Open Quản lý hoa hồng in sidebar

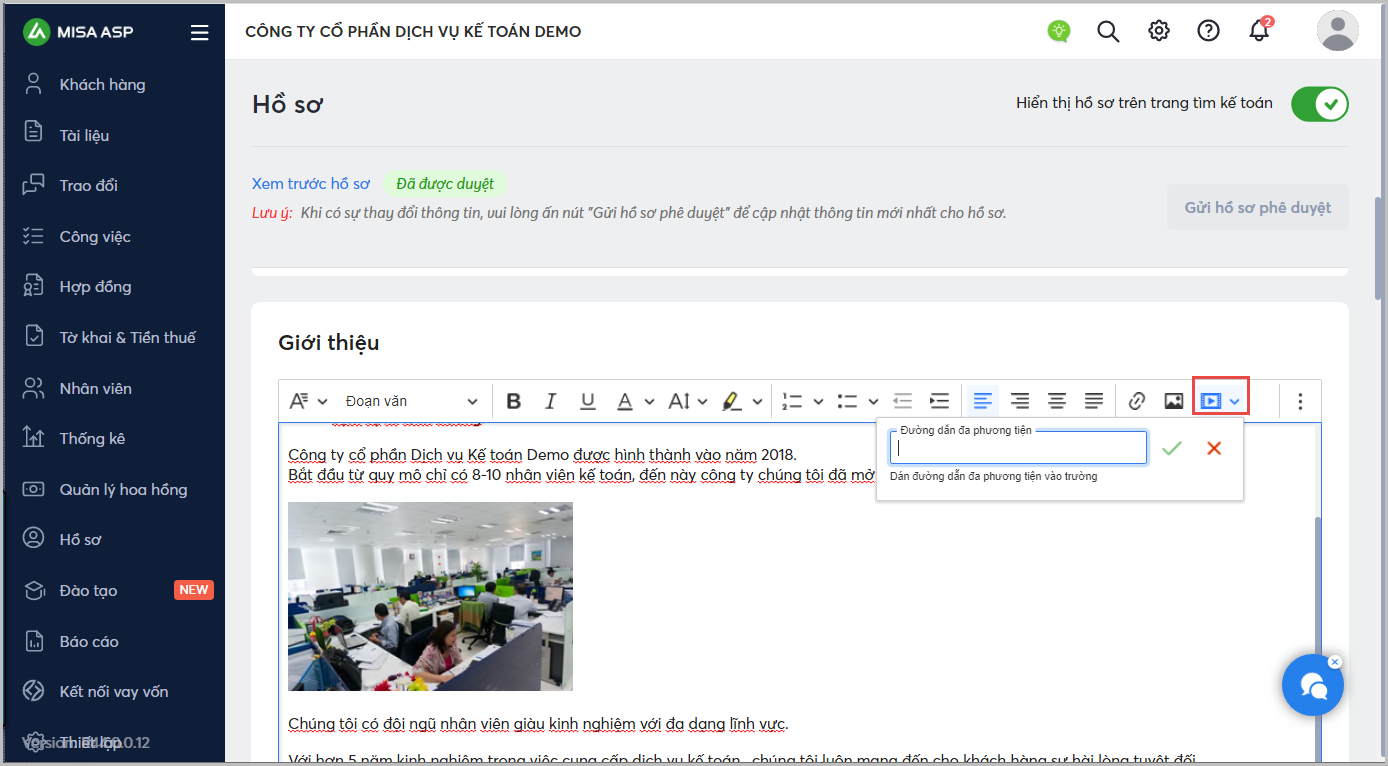[123, 489]
